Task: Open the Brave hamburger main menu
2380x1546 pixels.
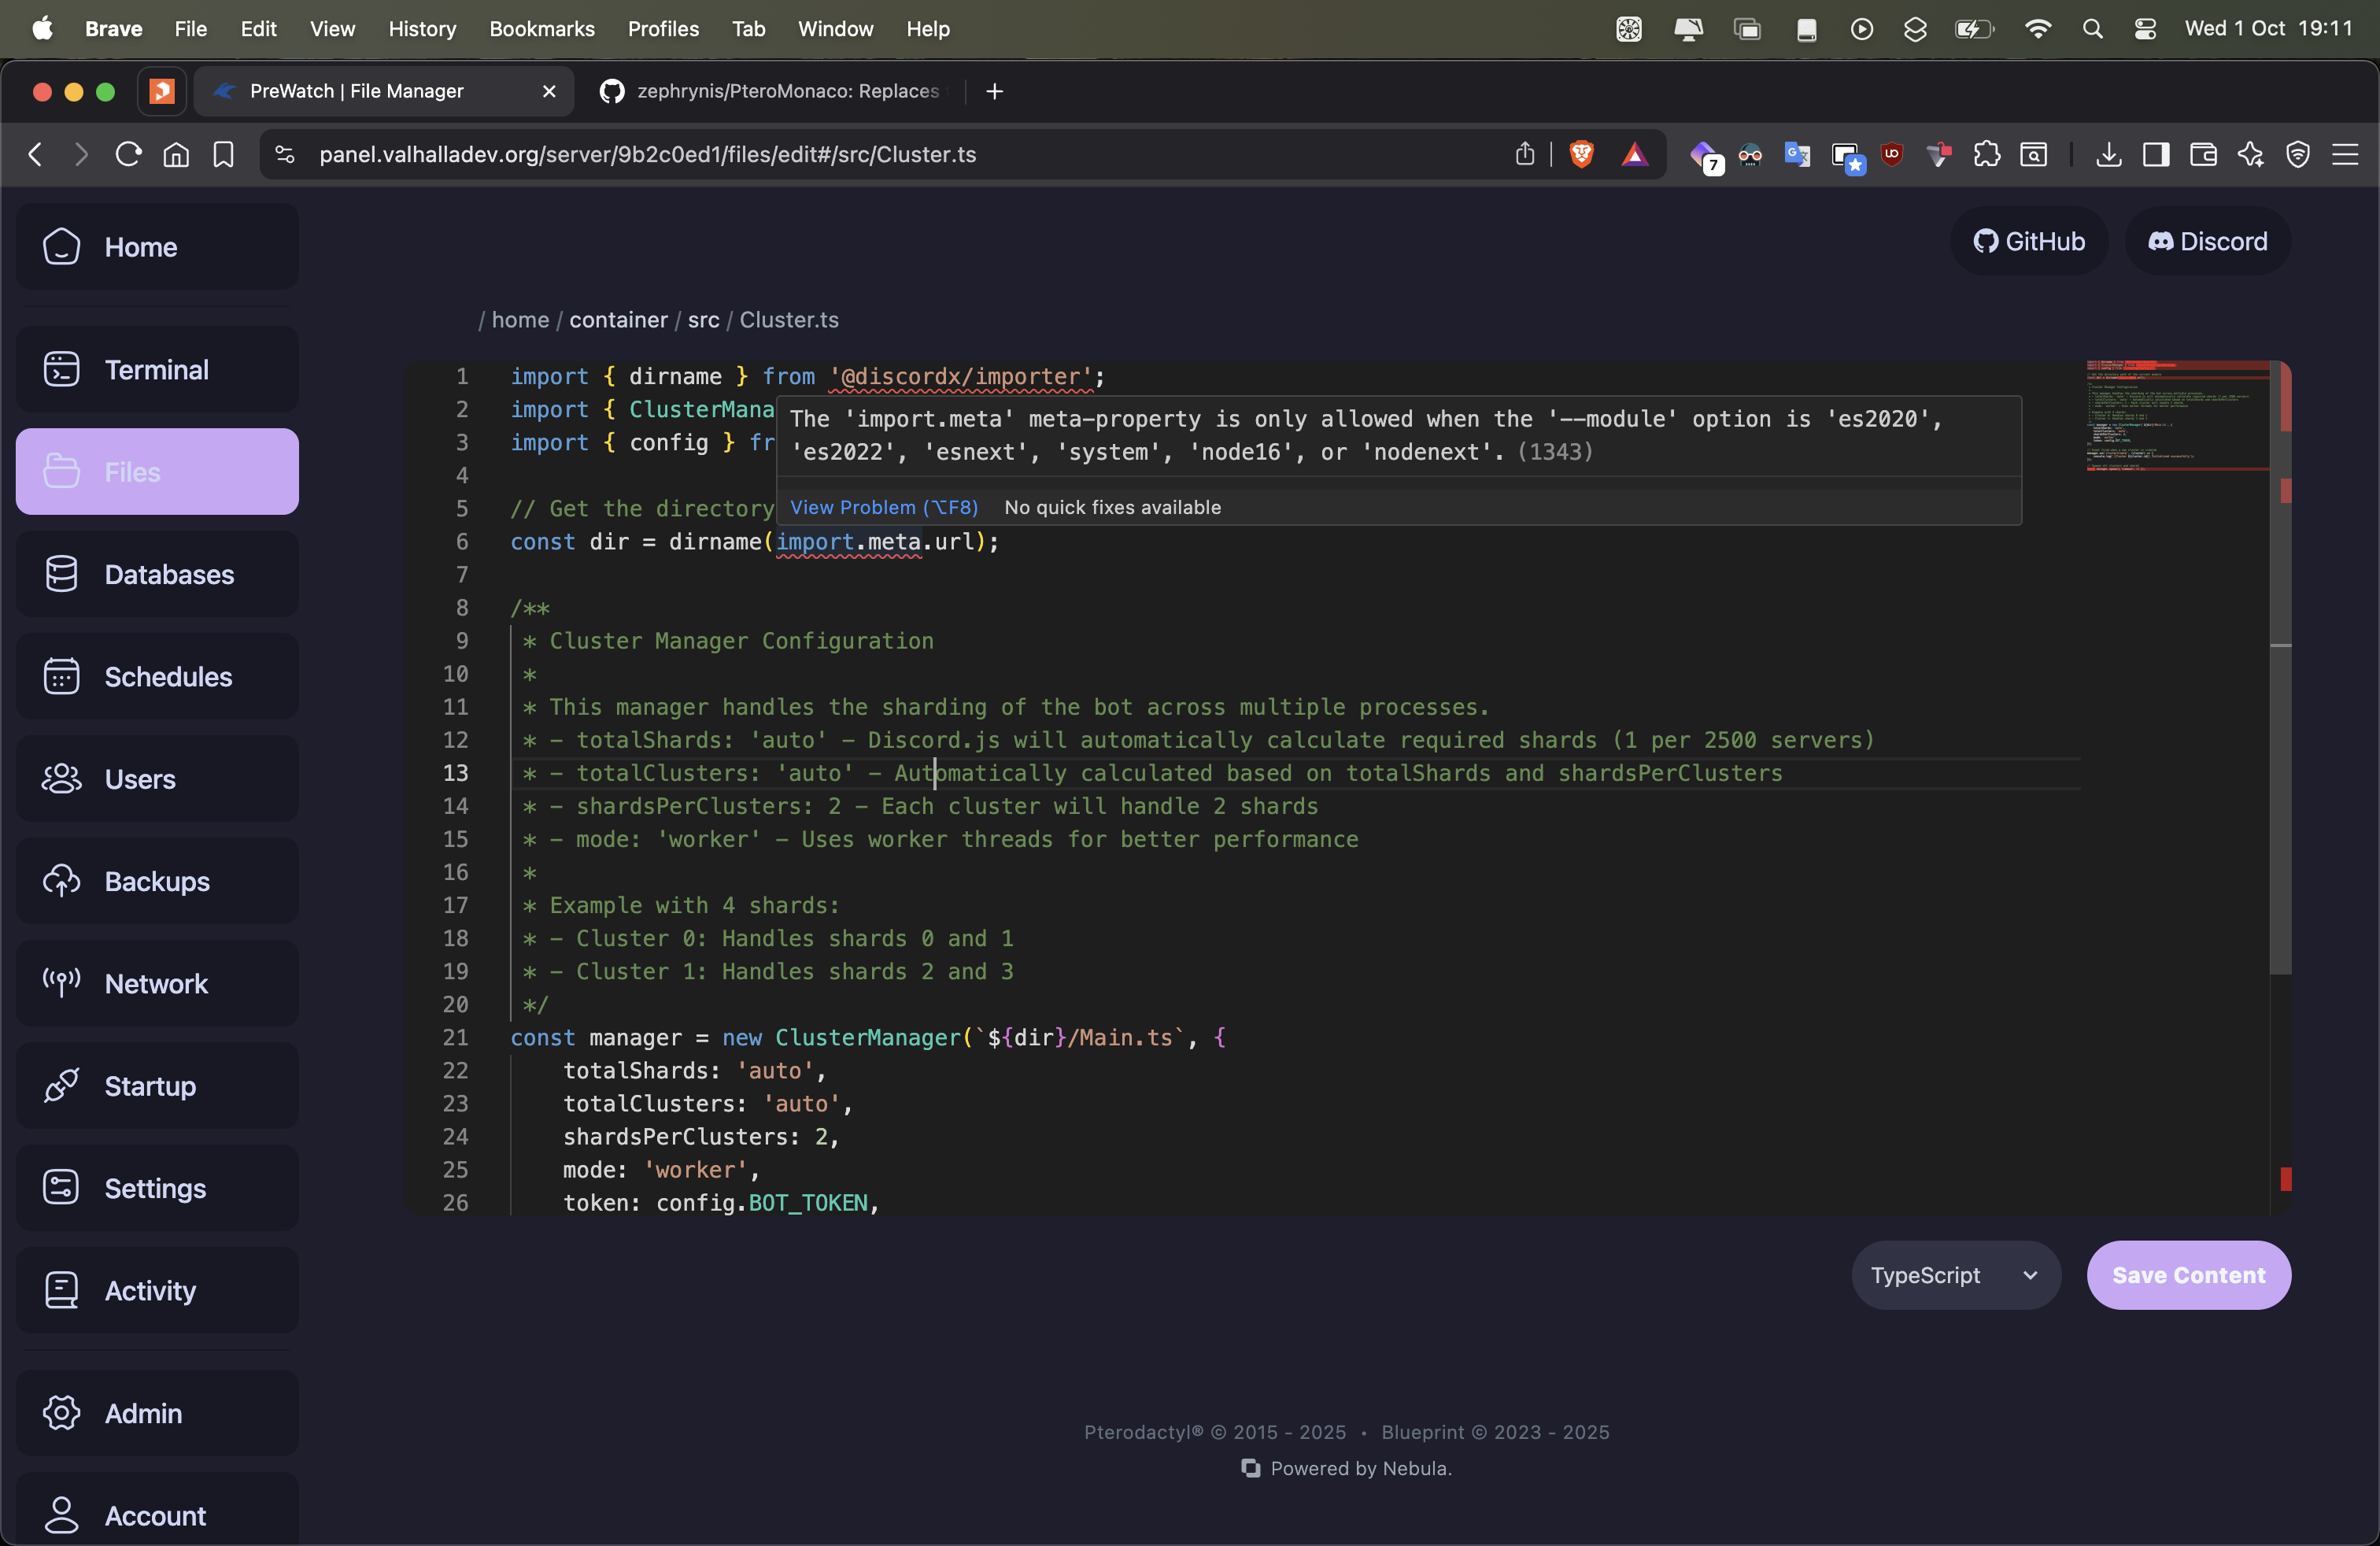Action: [x=2345, y=154]
